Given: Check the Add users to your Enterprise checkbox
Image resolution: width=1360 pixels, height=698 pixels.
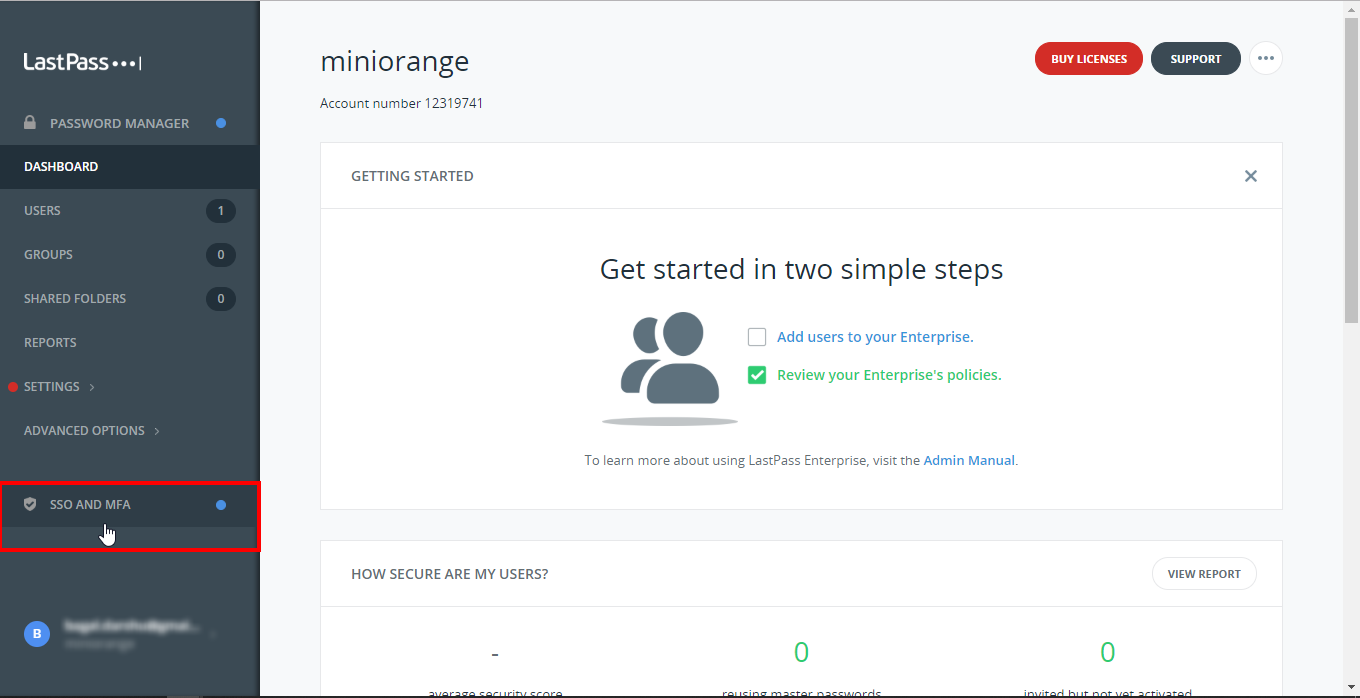Looking at the screenshot, I should point(757,337).
